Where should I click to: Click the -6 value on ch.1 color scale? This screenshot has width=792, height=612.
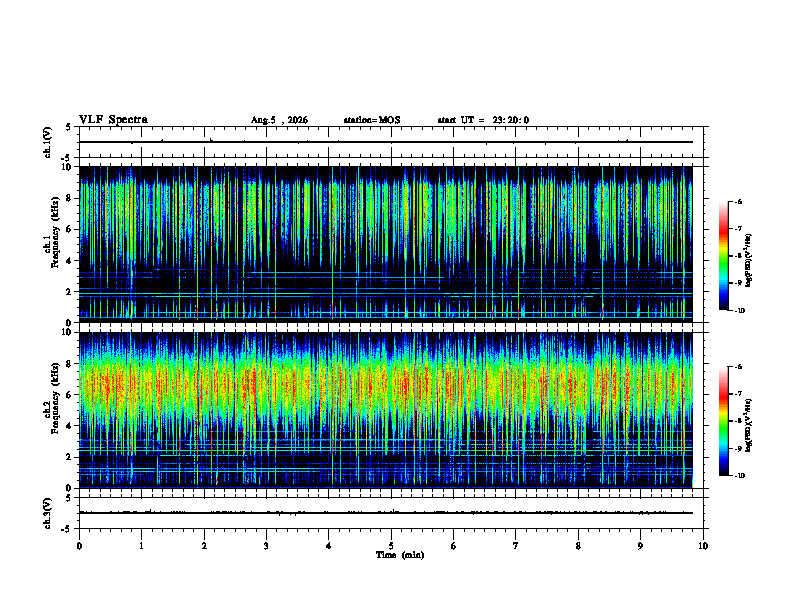point(738,201)
